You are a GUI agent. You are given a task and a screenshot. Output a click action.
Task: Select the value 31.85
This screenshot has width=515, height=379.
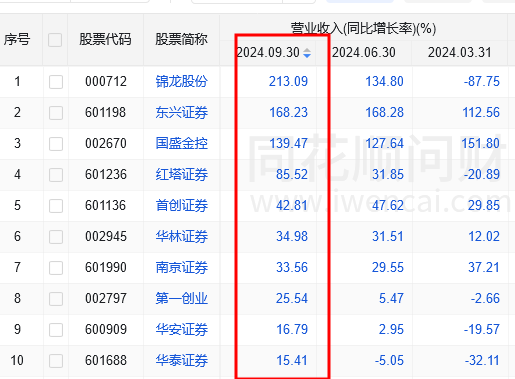pos(388,174)
